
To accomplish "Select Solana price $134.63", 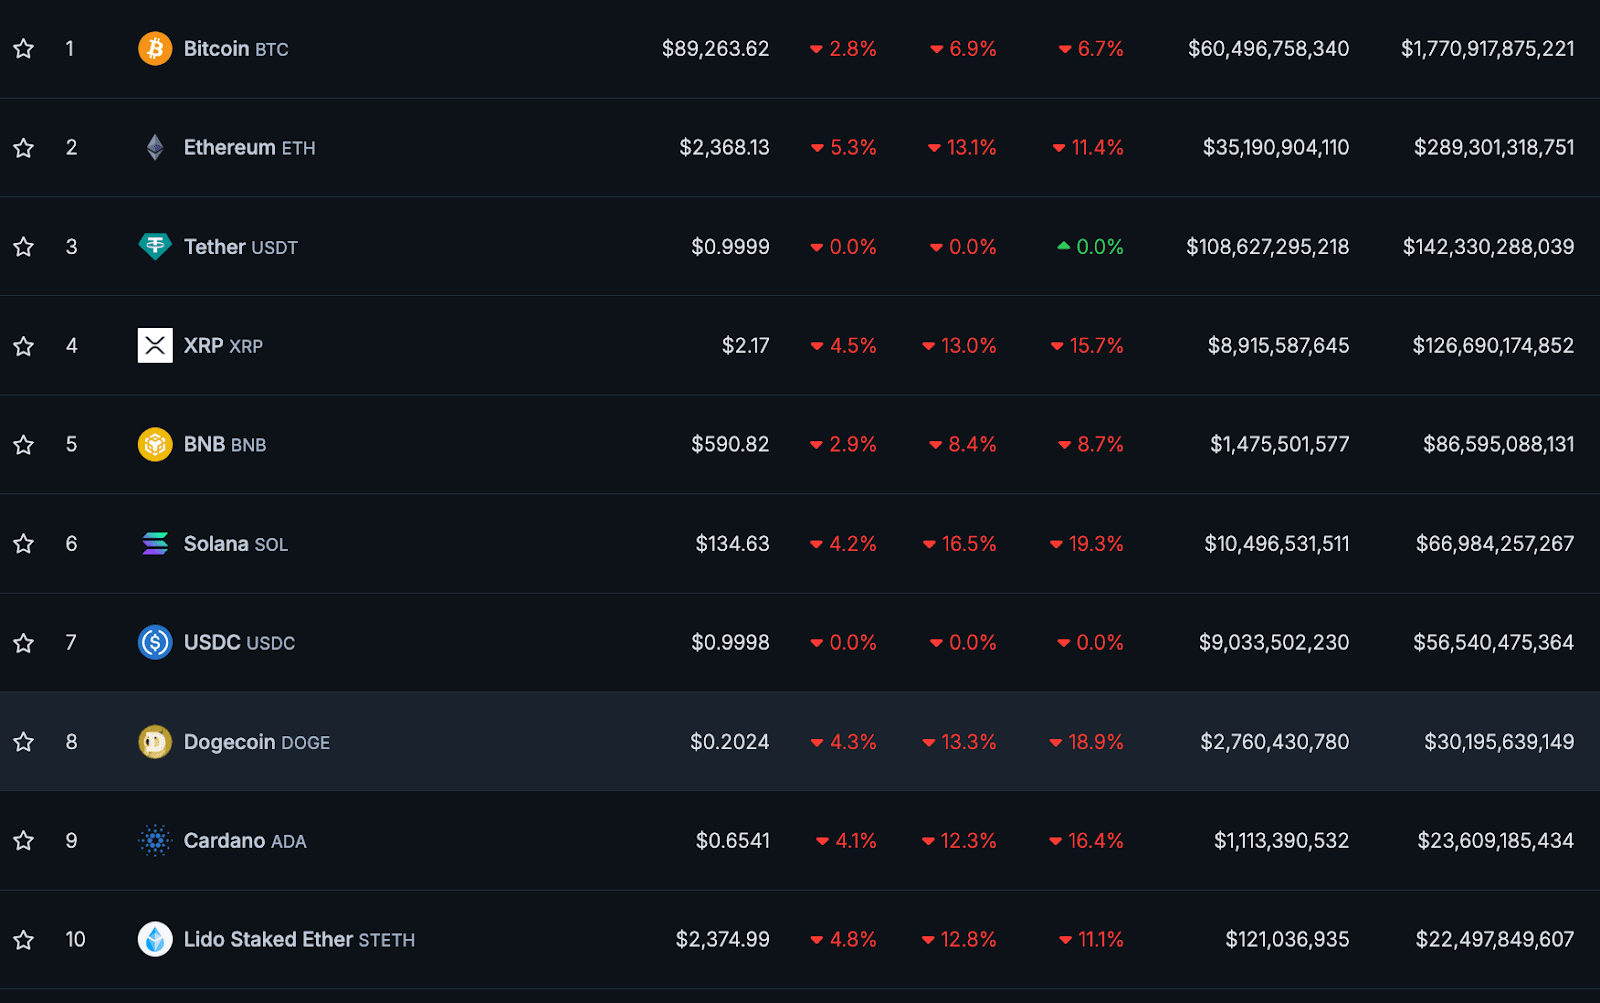I will coord(732,544).
